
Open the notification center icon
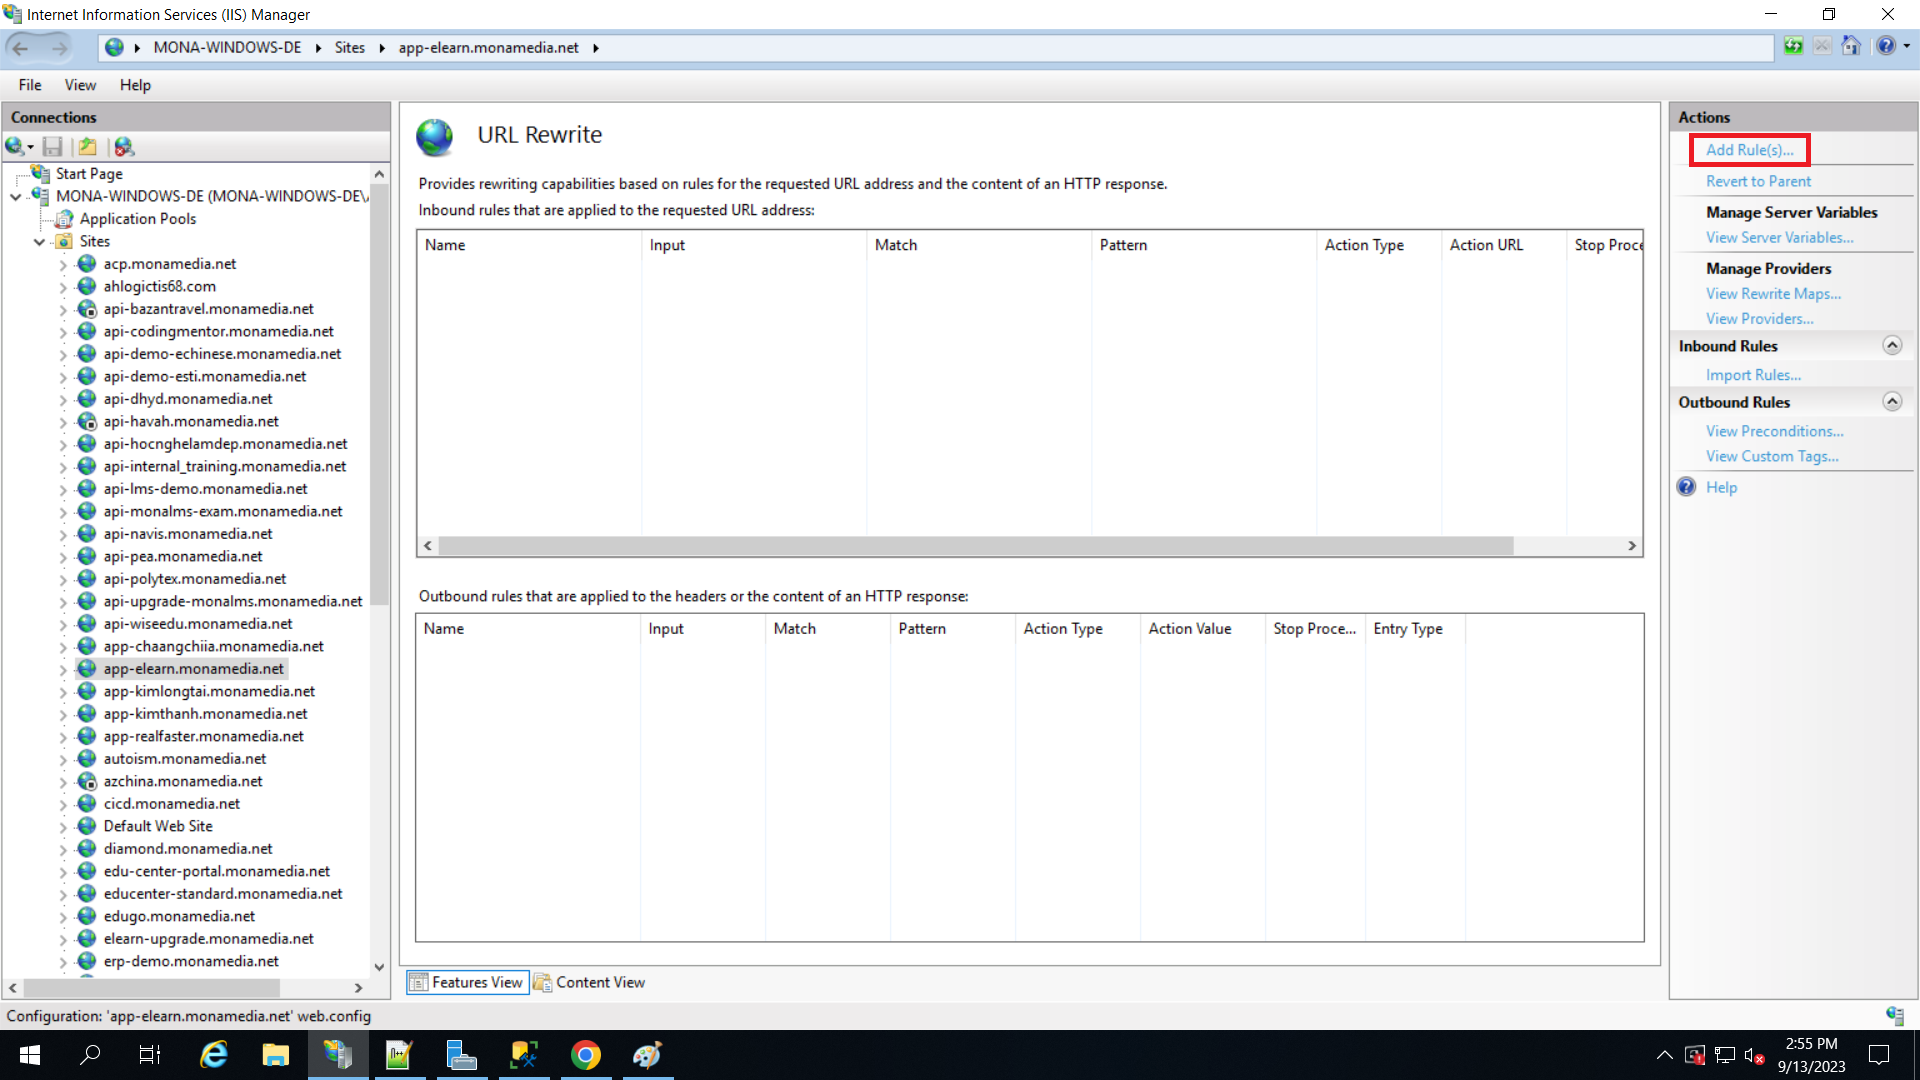point(1879,1055)
